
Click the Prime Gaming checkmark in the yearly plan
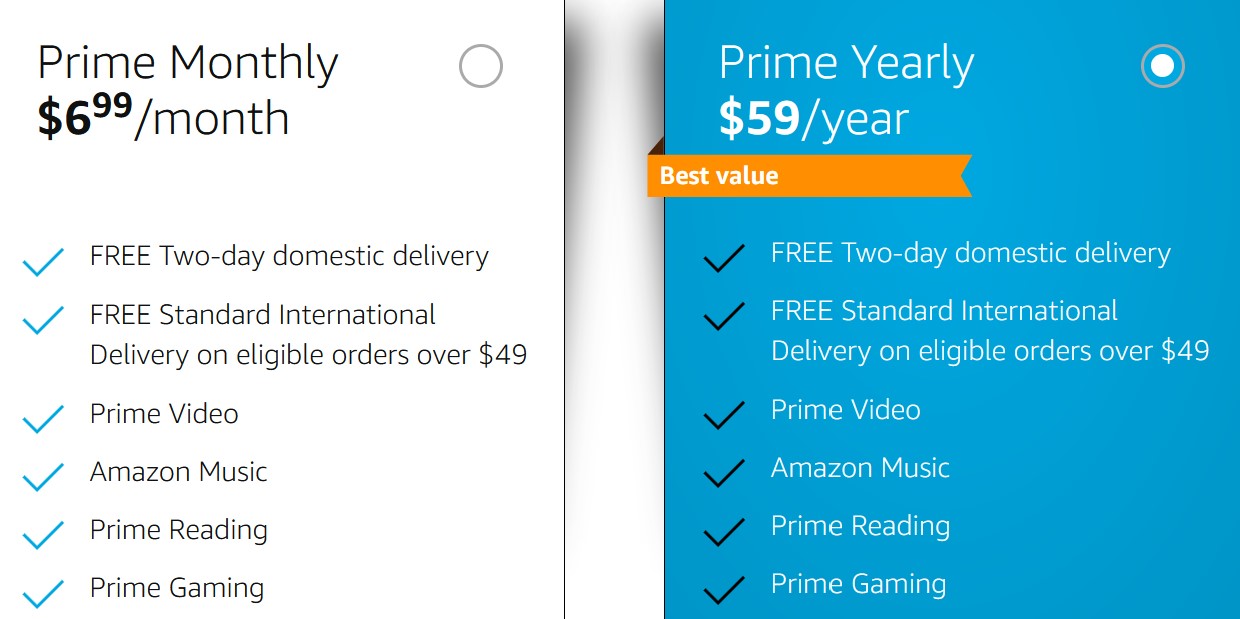722,590
